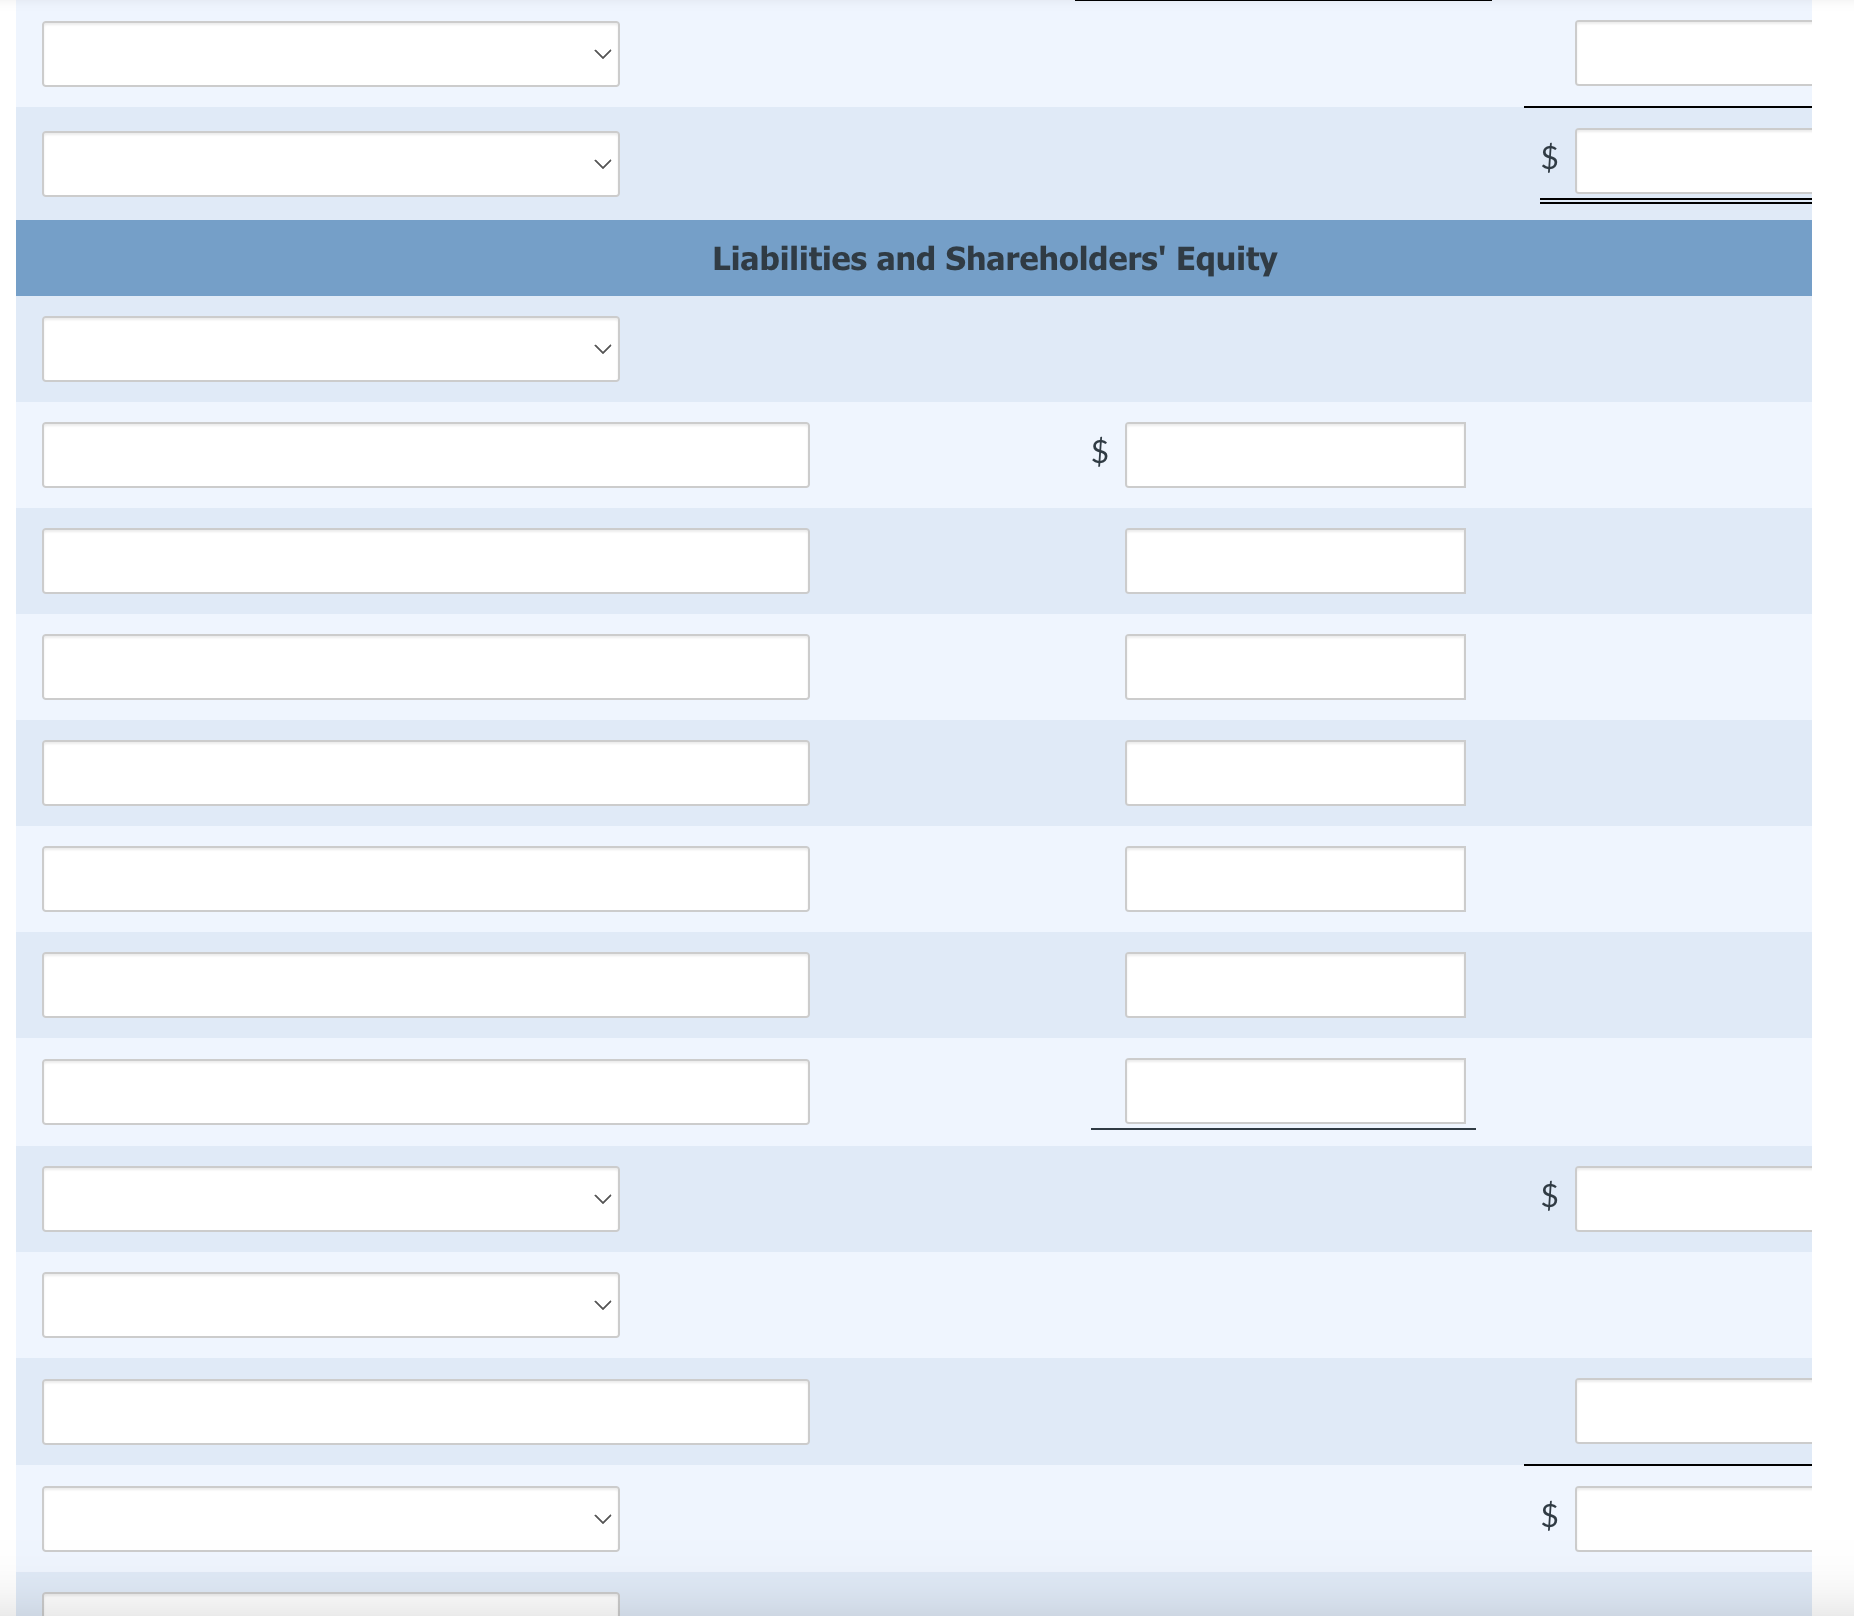Viewport: 1854px width, 1616px height.
Task: Select the second account label text box
Action: (425, 560)
